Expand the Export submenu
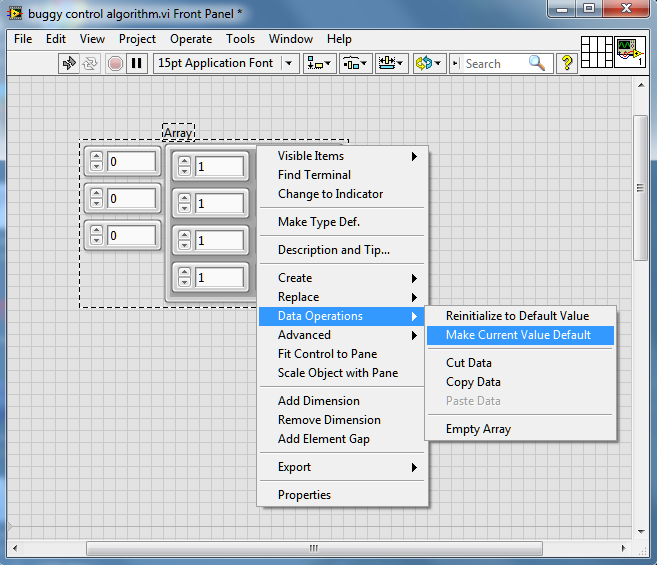Viewport: 657px width, 565px height. tap(344, 467)
